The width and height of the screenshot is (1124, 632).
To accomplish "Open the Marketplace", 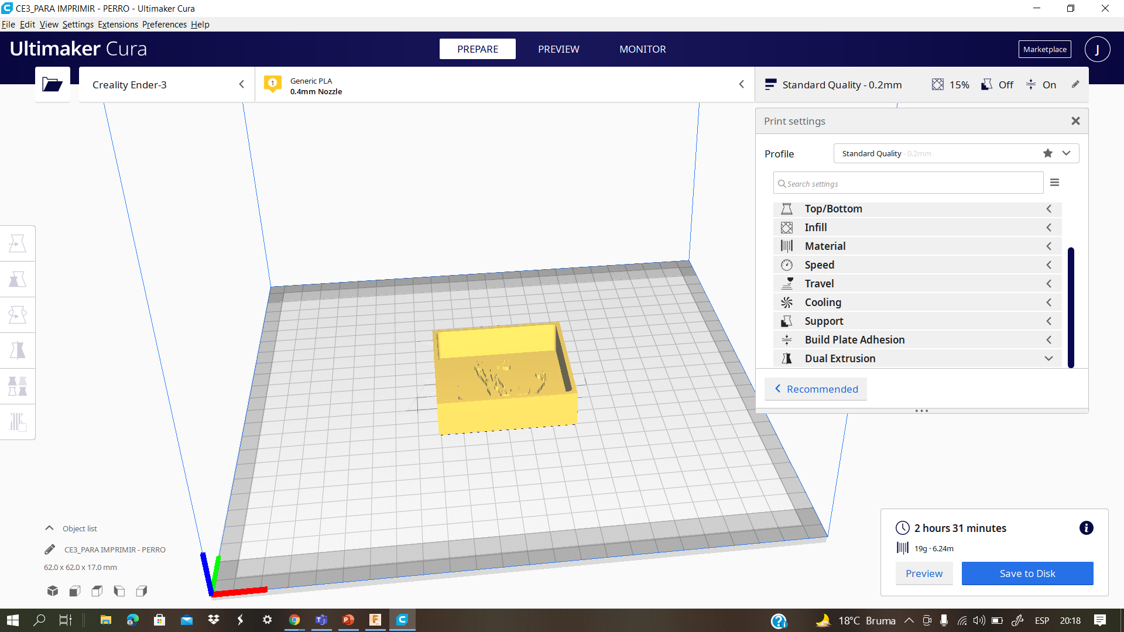I will [x=1044, y=49].
